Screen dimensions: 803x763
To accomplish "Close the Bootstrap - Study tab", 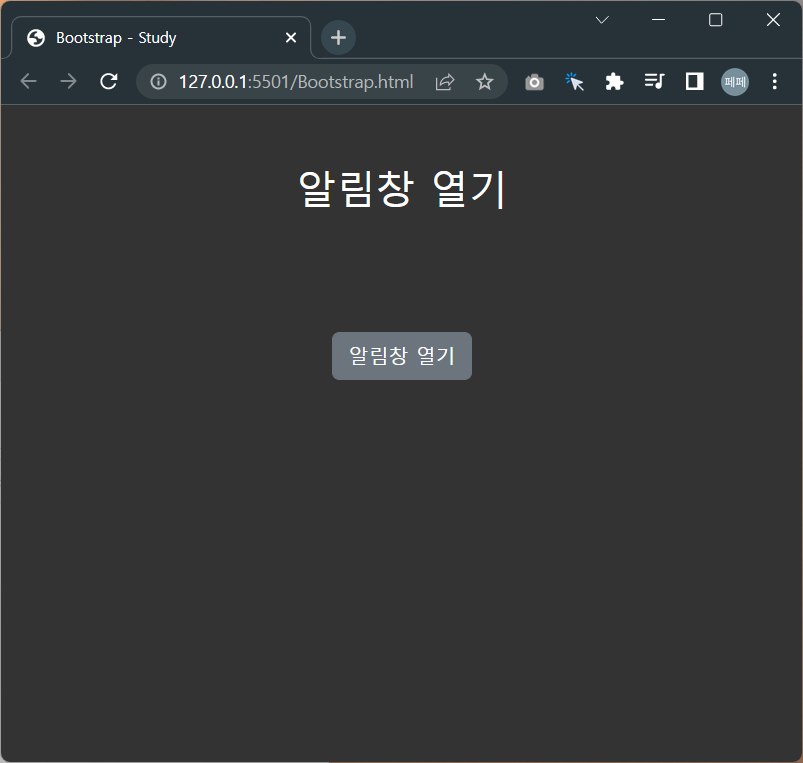I will pyautogui.click(x=291, y=37).
